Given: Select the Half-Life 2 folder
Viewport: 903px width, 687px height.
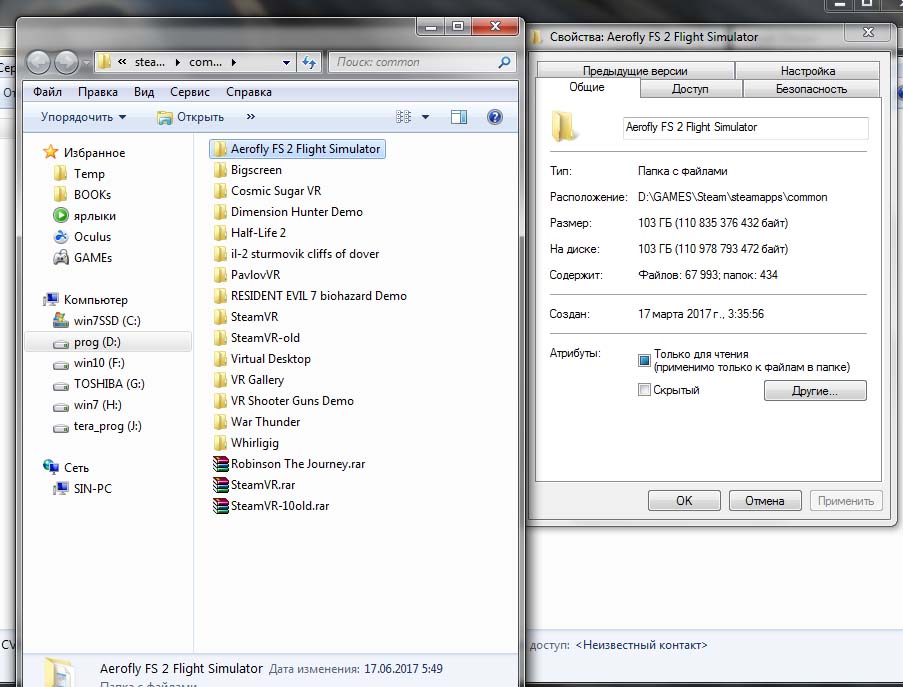Looking at the screenshot, I should coord(250,233).
